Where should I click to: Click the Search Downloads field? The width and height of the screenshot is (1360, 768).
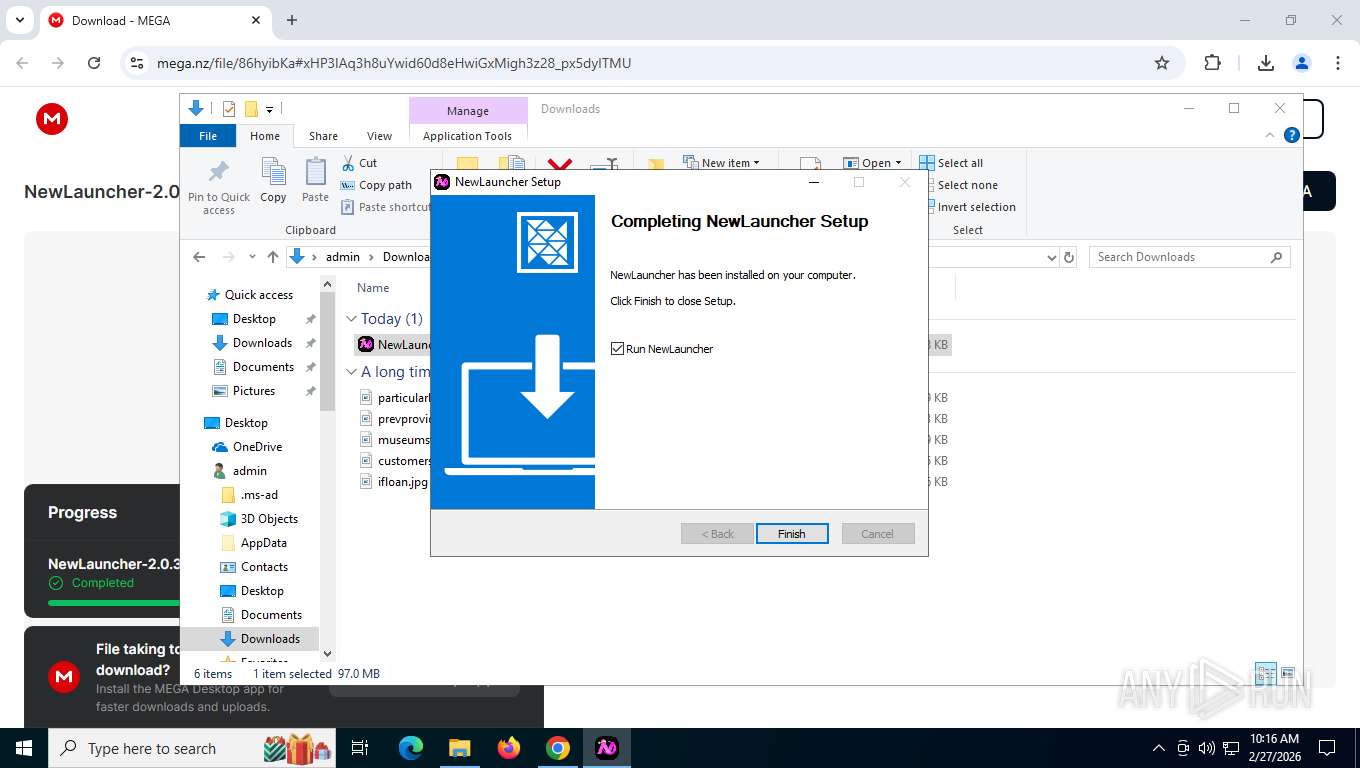pos(1190,257)
